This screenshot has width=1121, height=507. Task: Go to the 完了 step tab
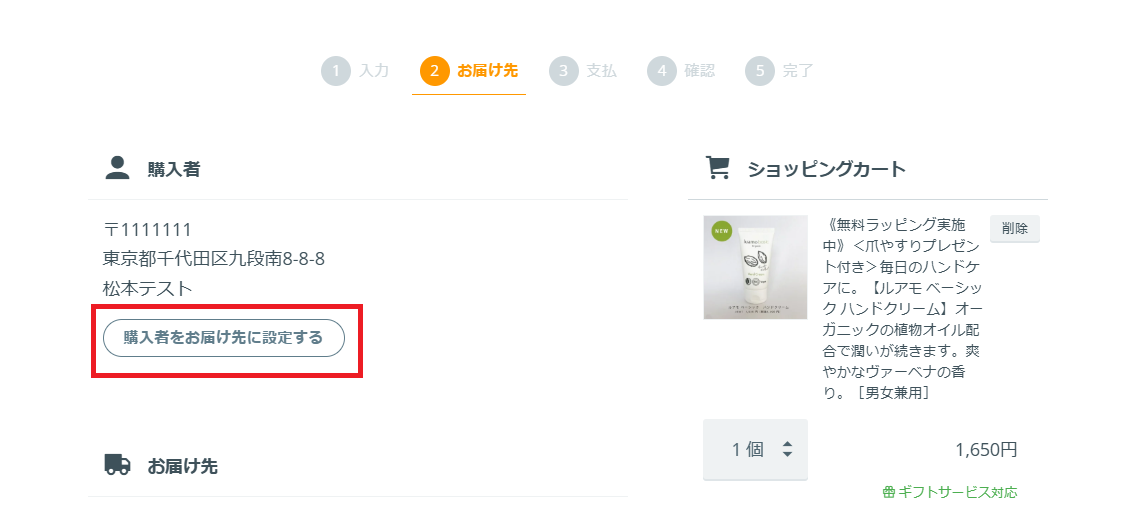point(798,71)
